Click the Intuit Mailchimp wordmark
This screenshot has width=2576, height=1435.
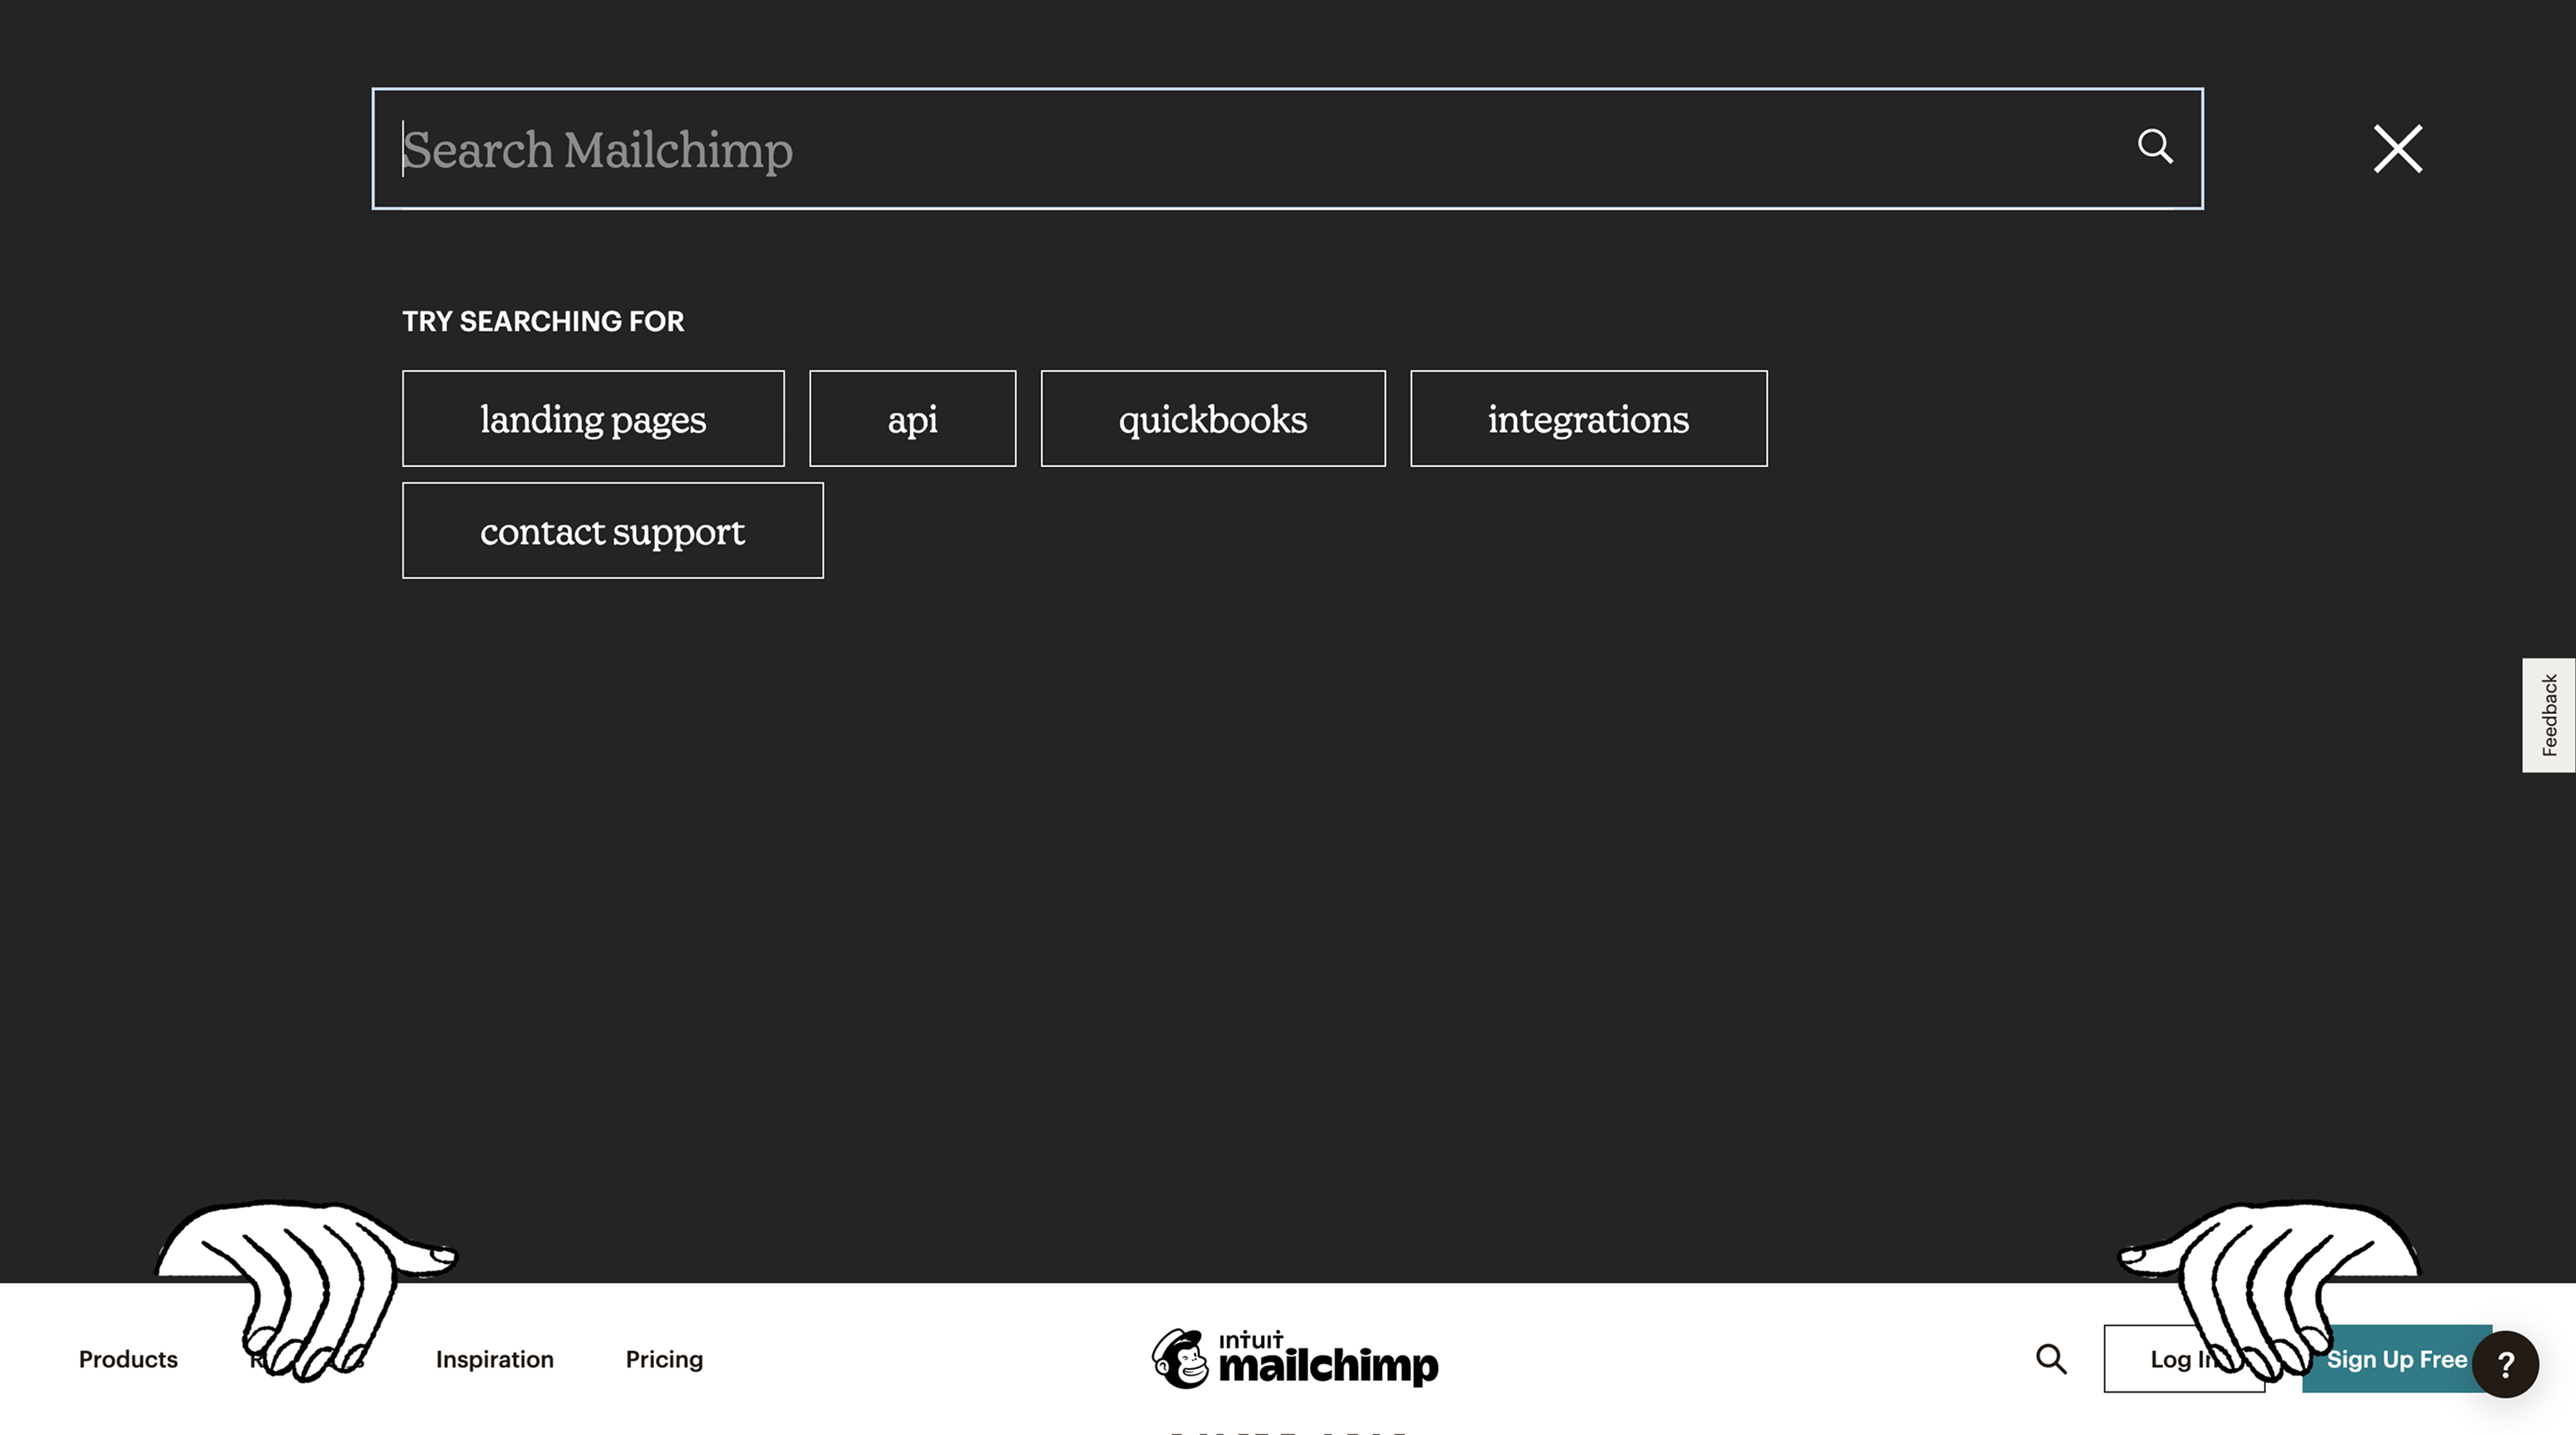[x=1328, y=1360]
